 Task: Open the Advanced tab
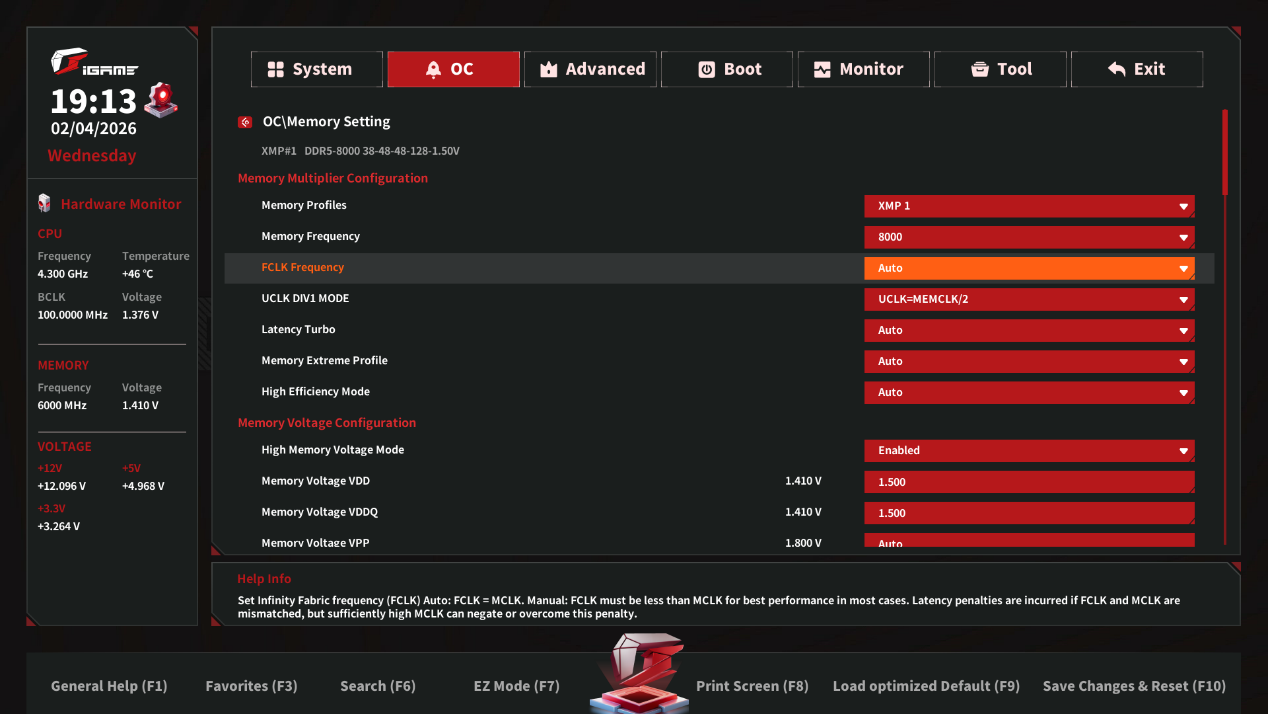[590, 69]
